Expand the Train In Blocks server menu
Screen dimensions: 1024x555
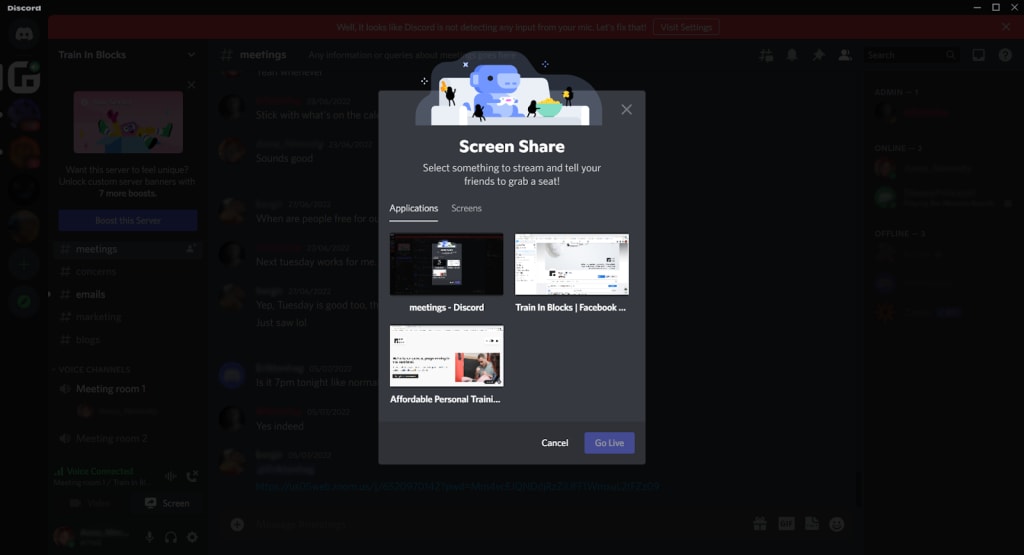191,55
